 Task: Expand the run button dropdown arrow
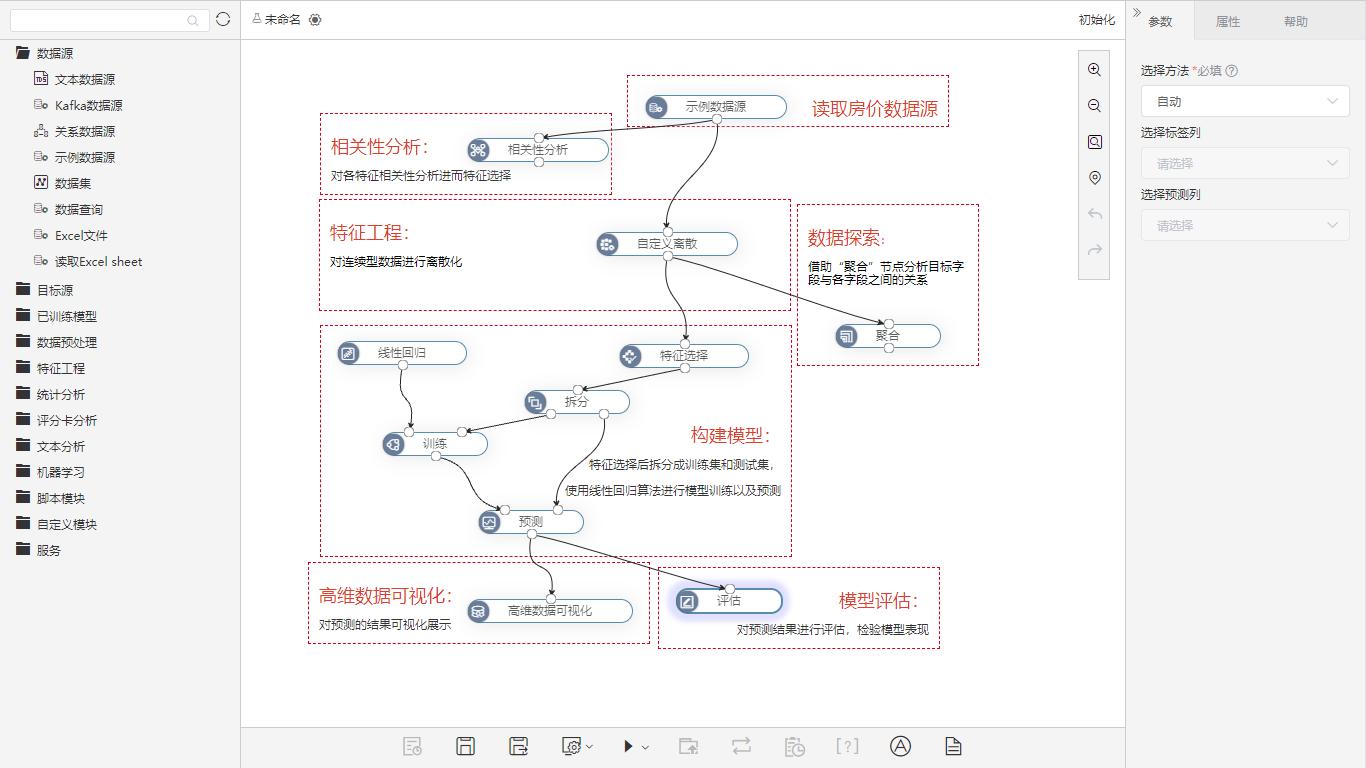coord(644,746)
